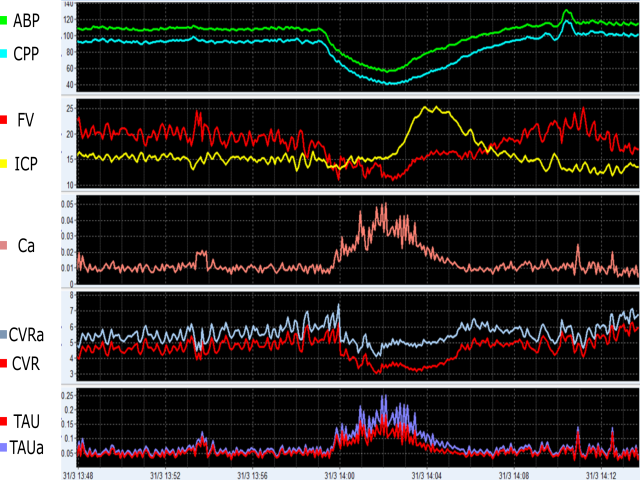Select the red legend swatch of second chart
640x480 pixels.
(4, 120)
